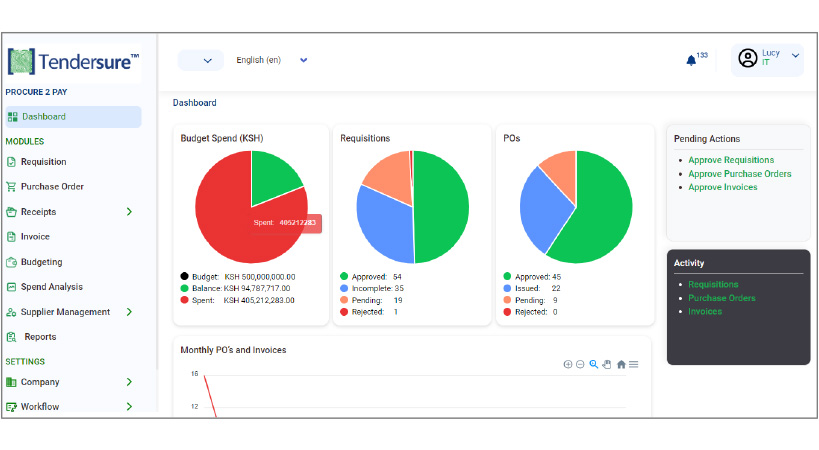Viewport: 819px width, 450px height.
Task: Open the English language dropdown
Action: pos(271,60)
